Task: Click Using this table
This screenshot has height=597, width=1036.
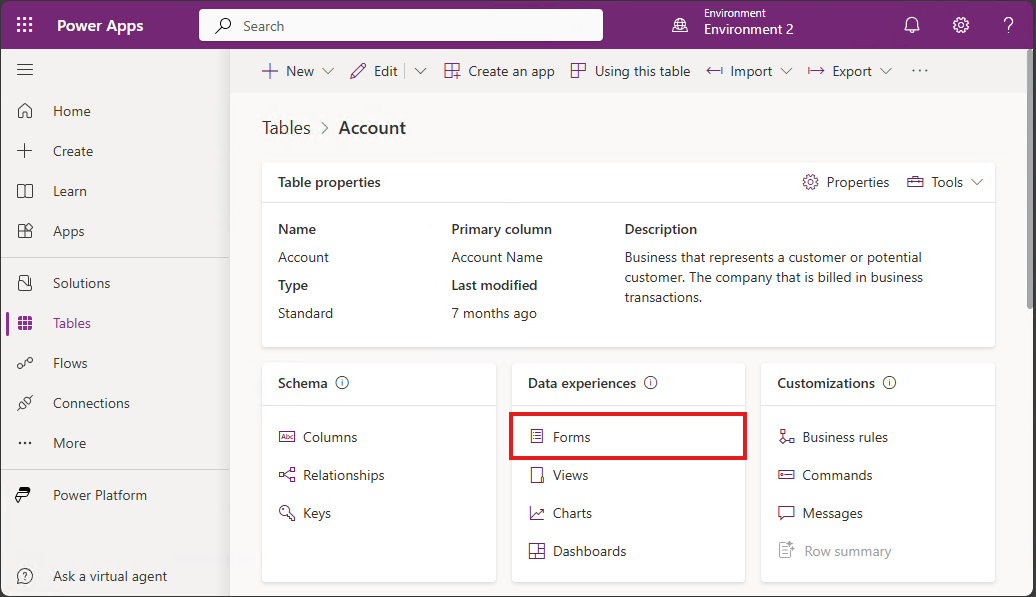Action: [x=630, y=71]
